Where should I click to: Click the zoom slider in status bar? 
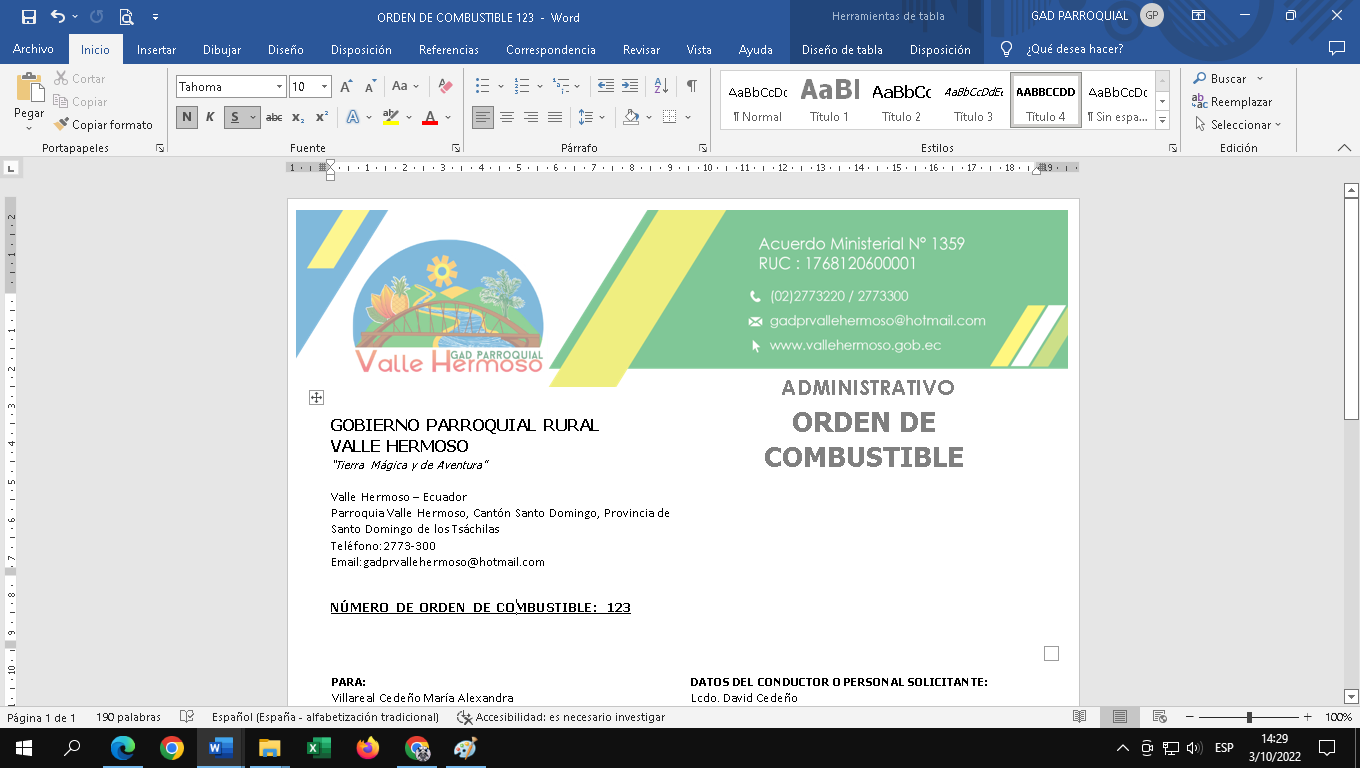(1249, 717)
